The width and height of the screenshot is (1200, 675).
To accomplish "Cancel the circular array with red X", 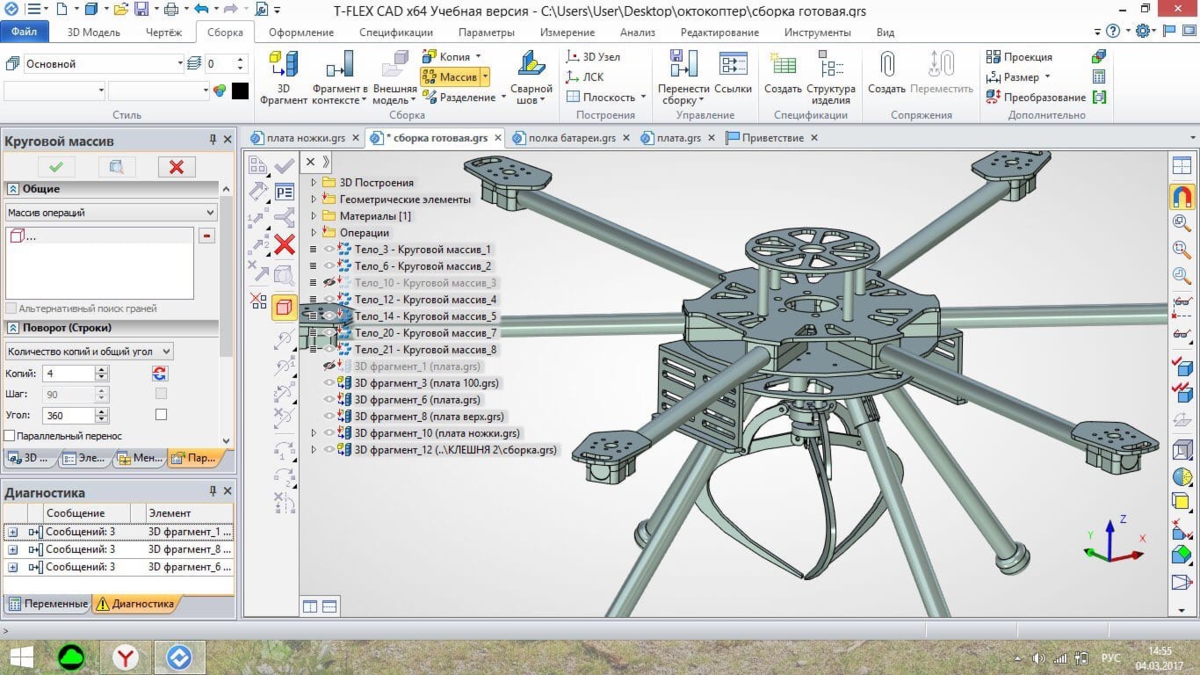I will 177,167.
